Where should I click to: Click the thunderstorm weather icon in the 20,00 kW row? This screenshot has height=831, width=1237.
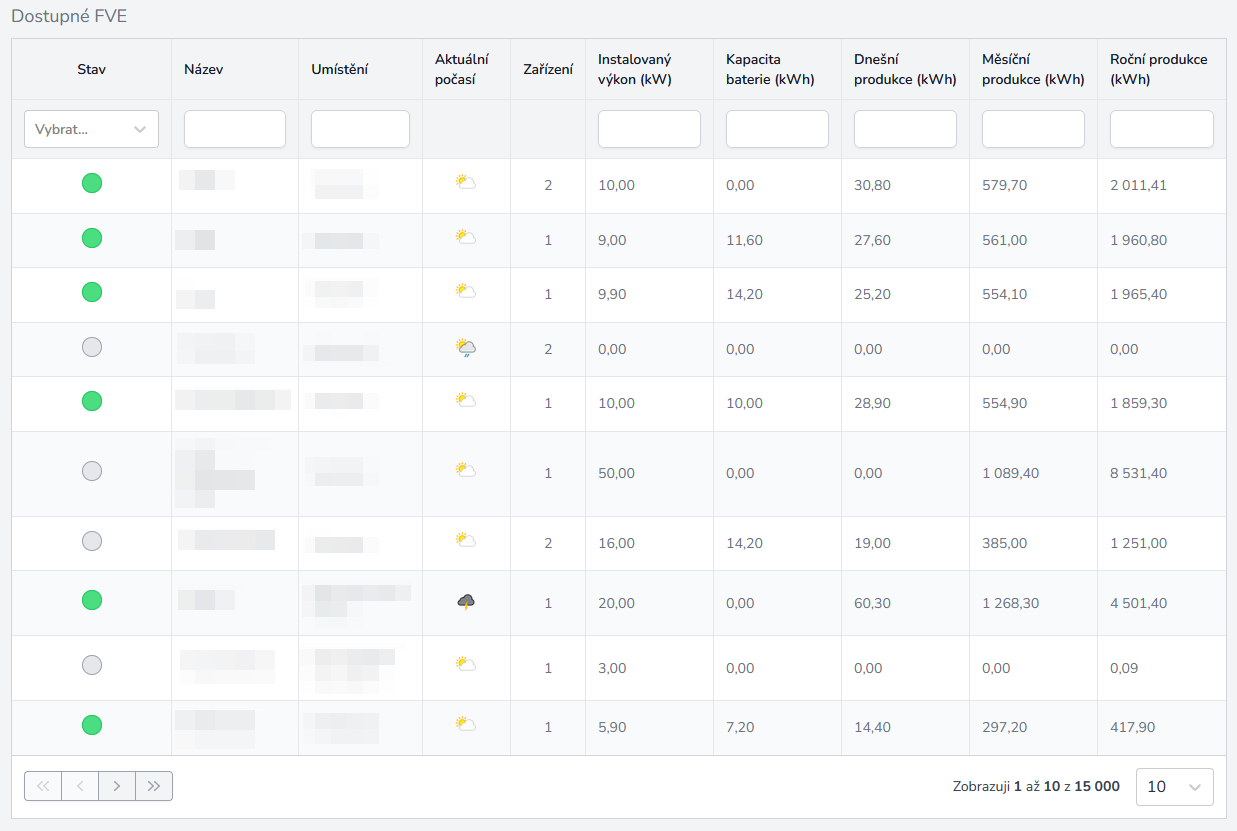(465, 602)
